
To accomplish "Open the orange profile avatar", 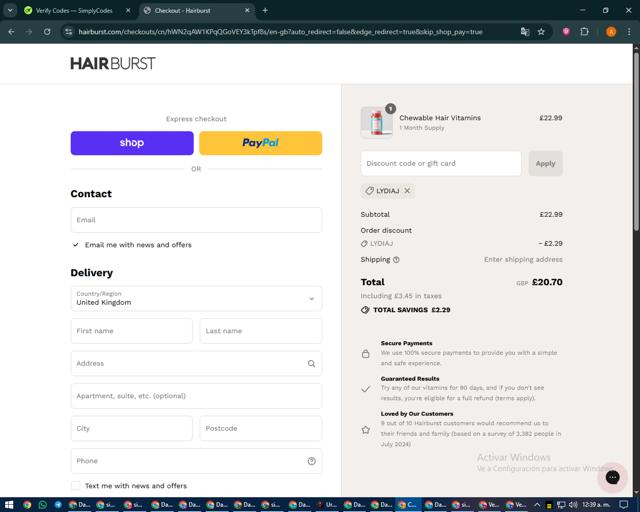I will [x=611, y=32].
